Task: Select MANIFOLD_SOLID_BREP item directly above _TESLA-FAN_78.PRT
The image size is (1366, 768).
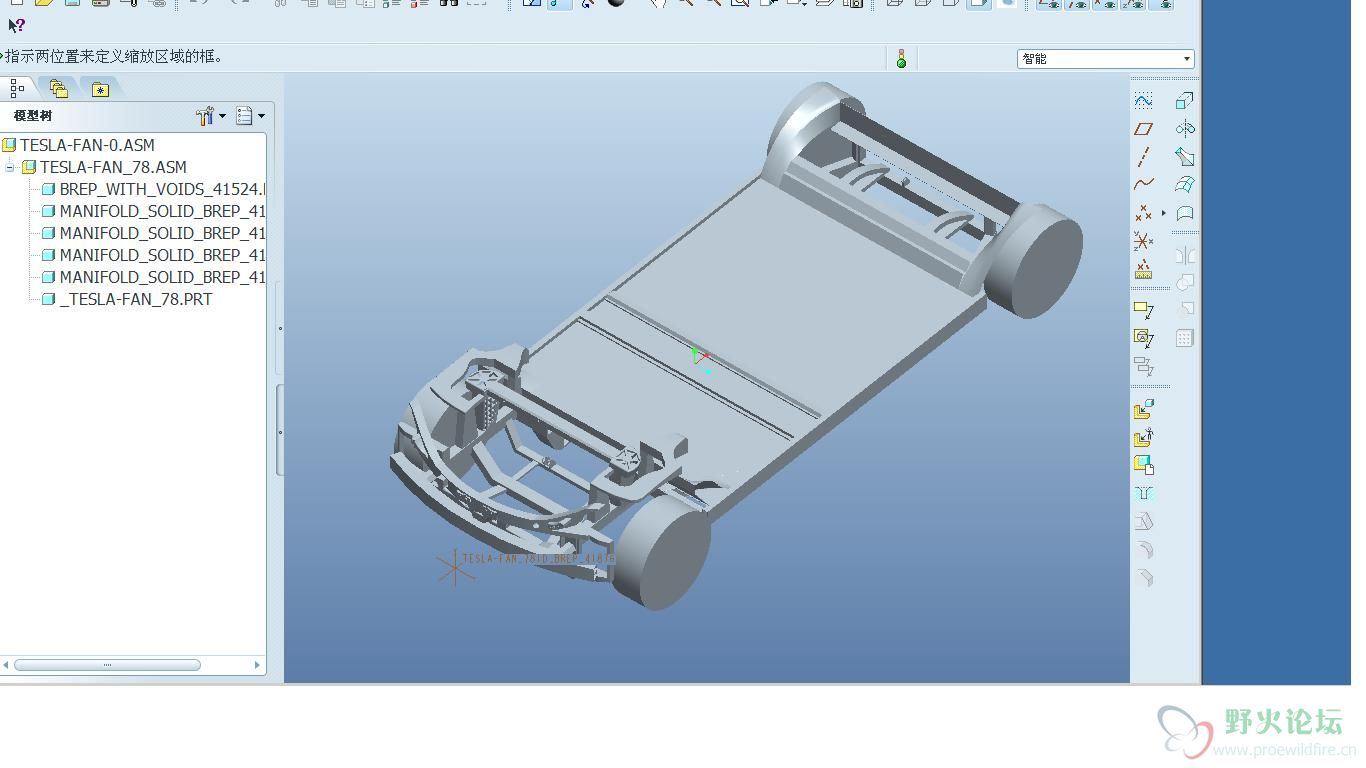Action: tap(162, 277)
